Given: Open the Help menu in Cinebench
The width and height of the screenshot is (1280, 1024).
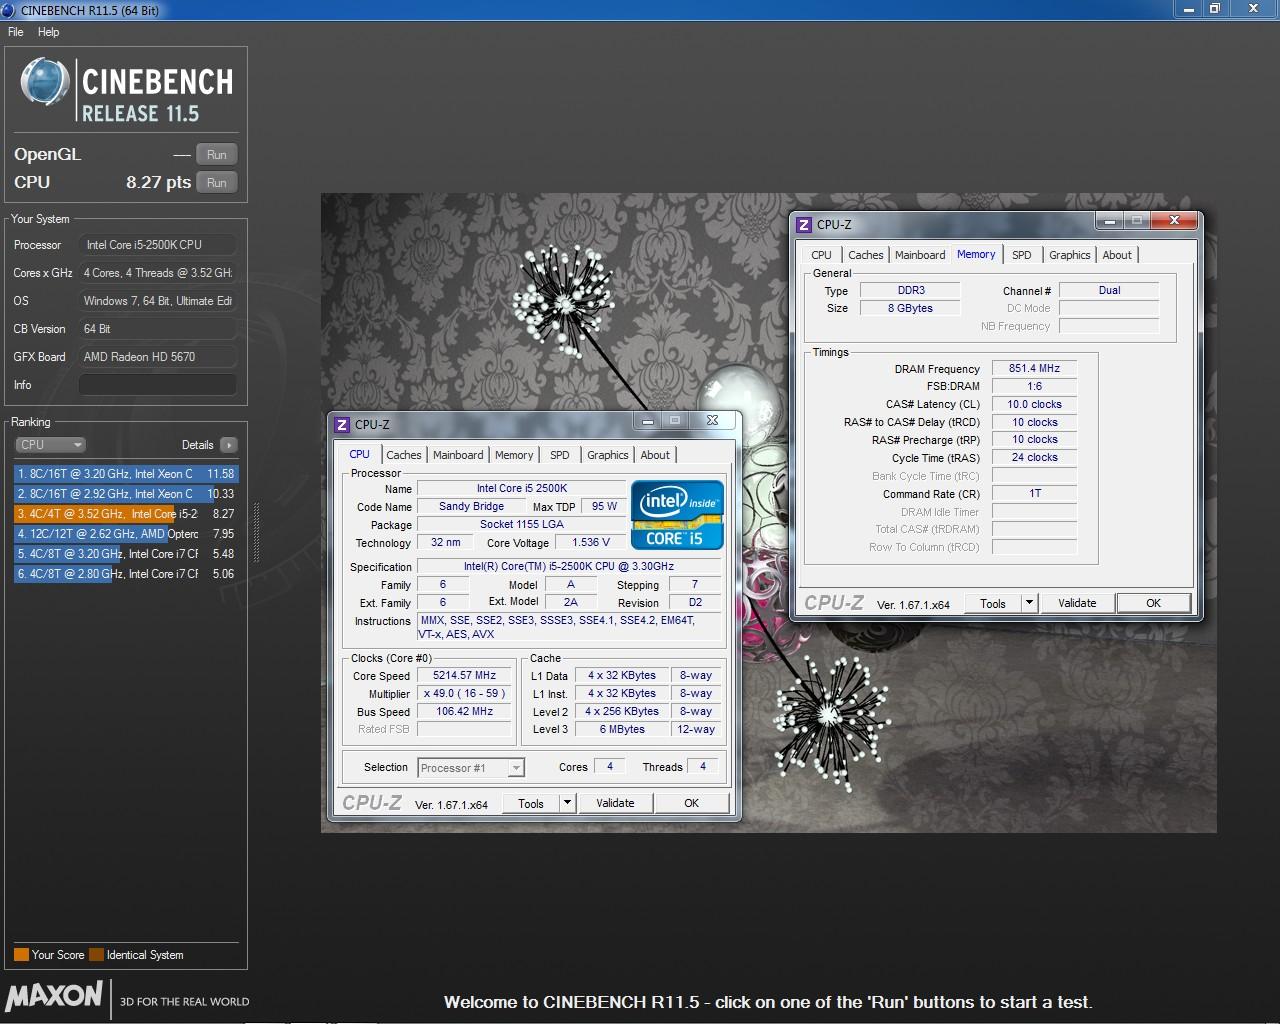Looking at the screenshot, I should (49, 32).
